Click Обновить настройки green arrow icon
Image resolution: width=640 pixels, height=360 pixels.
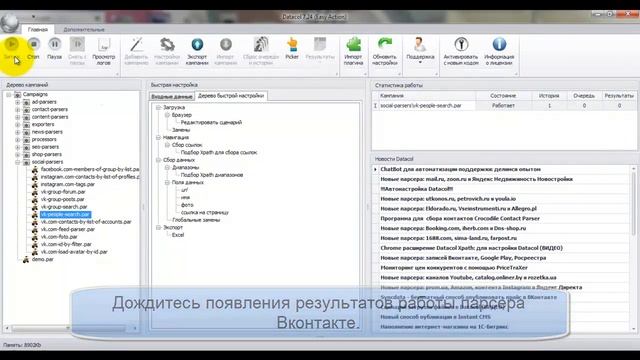tap(384, 44)
